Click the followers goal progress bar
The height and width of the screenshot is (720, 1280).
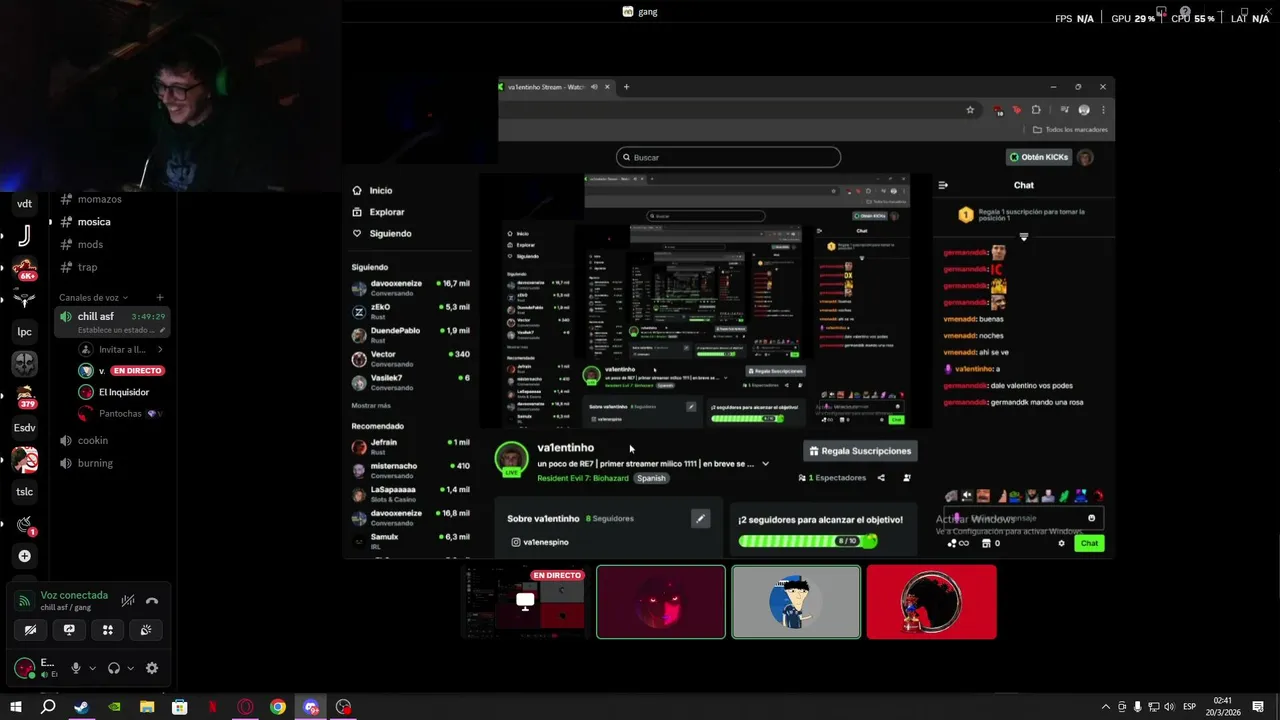pyautogui.click(x=808, y=541)
